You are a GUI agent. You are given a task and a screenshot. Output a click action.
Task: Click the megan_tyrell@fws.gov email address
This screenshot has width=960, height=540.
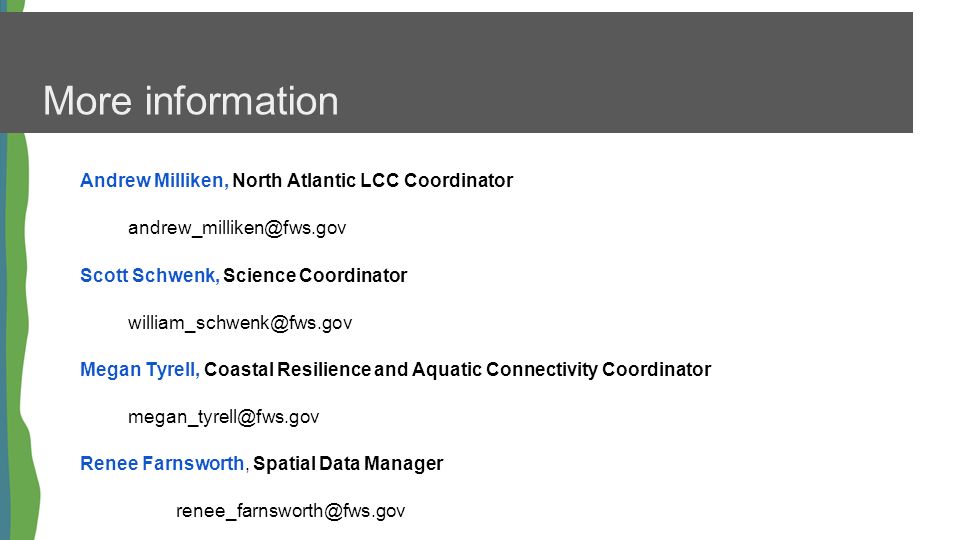point(223,417)
